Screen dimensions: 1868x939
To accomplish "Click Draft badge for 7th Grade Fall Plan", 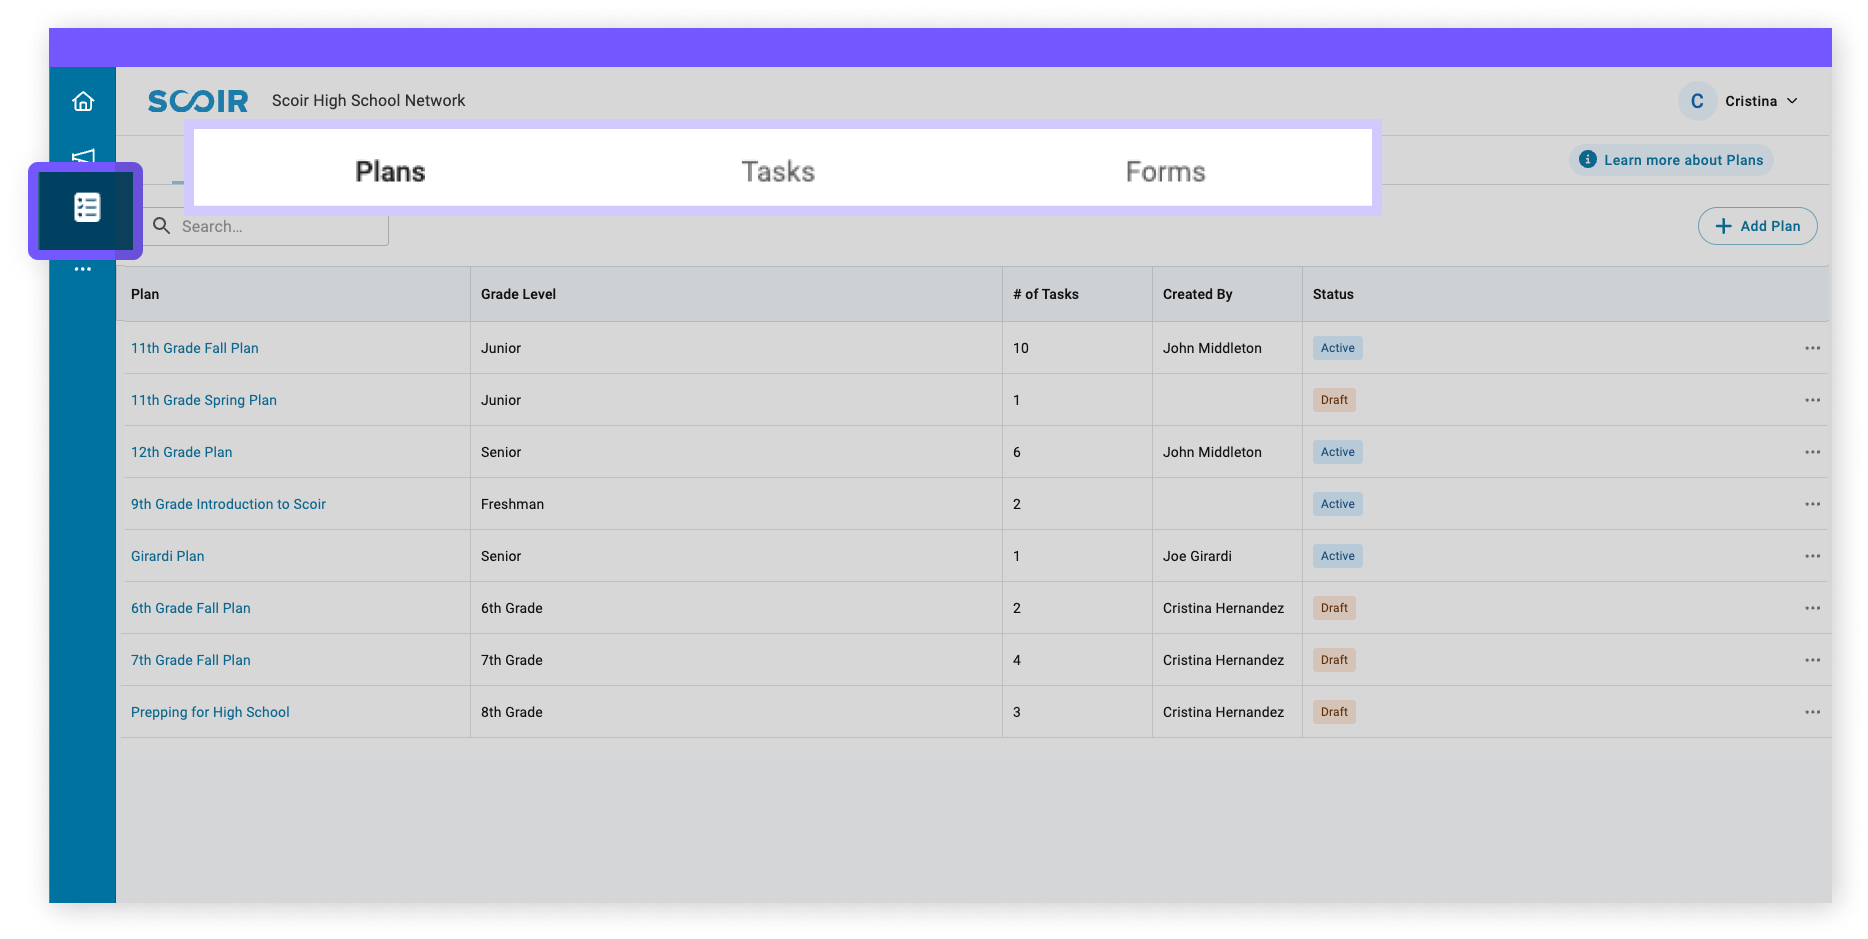I will pyautogui.click(x=1334, y=660).
